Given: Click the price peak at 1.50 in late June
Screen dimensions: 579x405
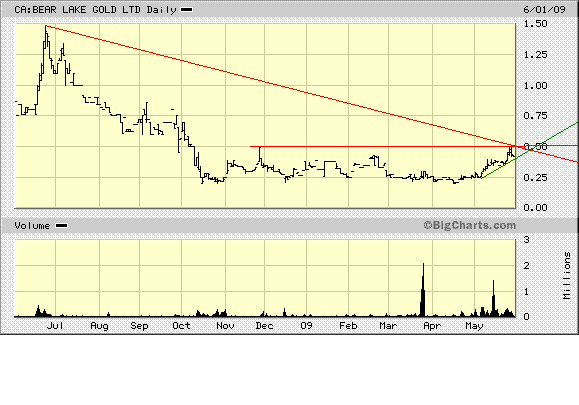Looking at the screenshot, I should (x=46, y=27).
